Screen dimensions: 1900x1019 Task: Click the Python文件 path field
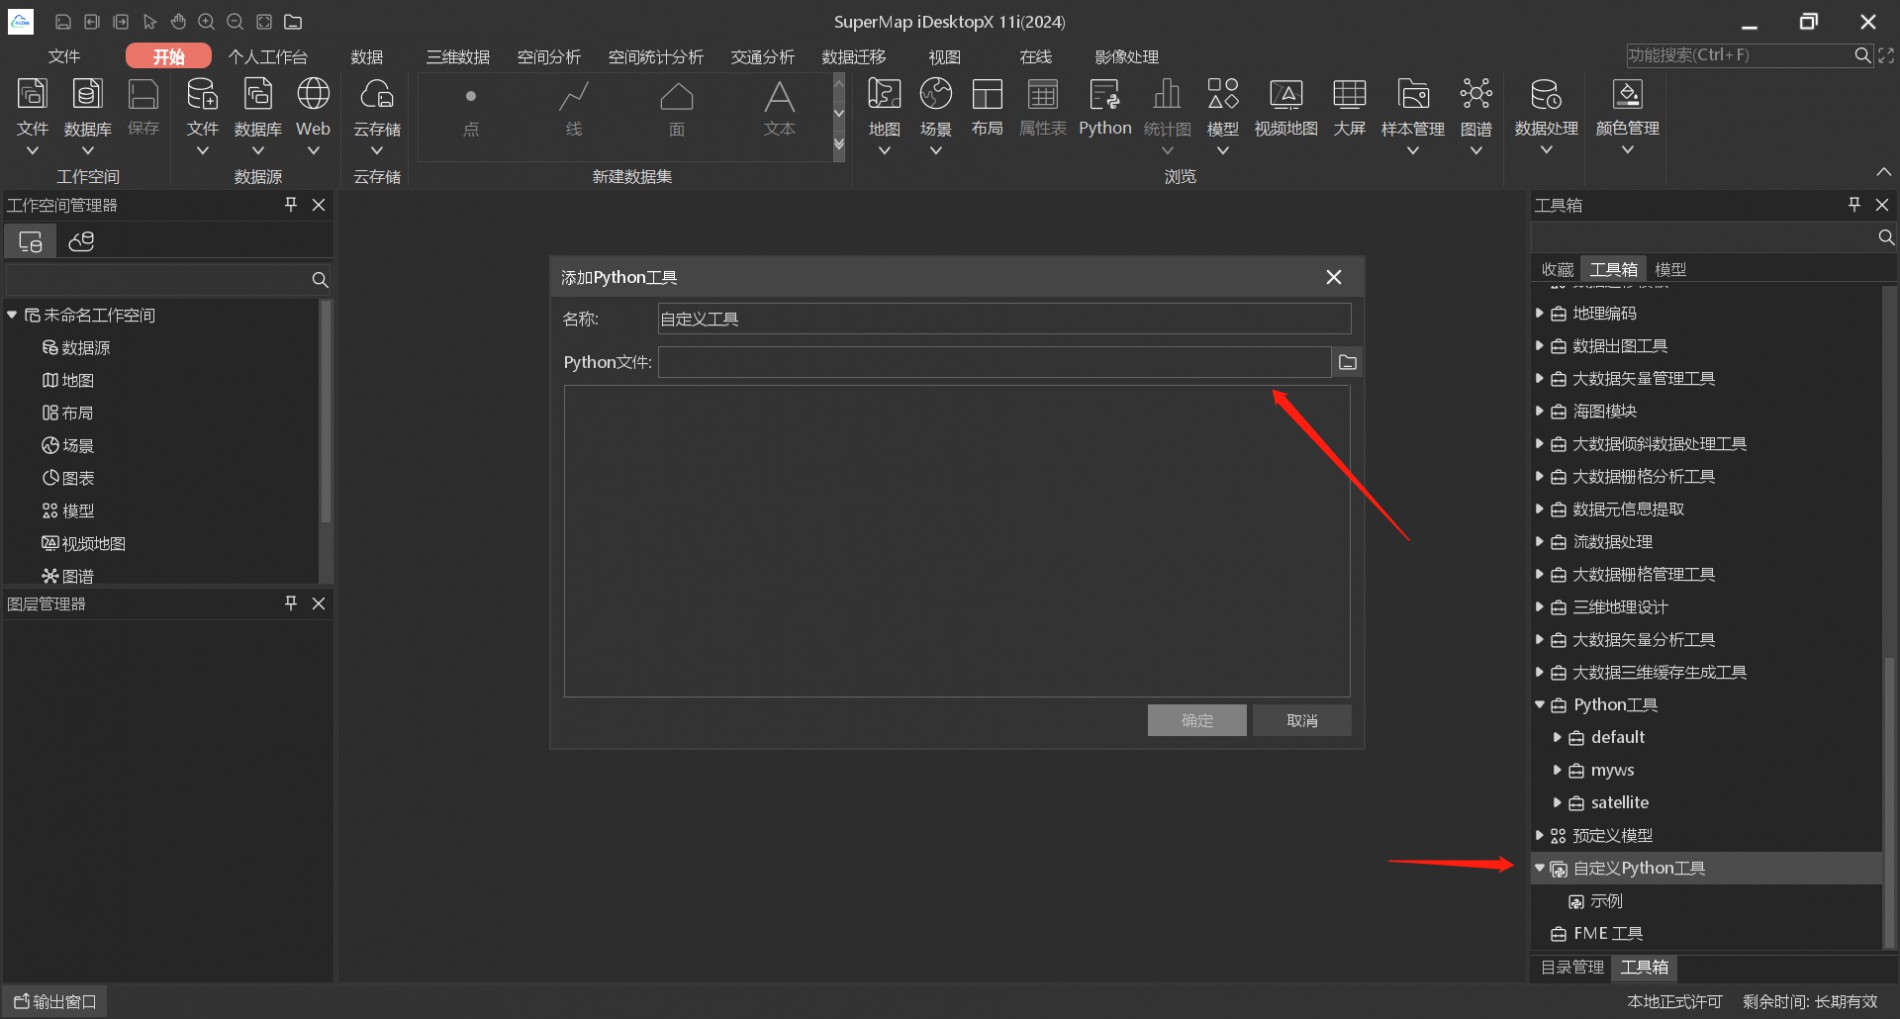[994, 362]
